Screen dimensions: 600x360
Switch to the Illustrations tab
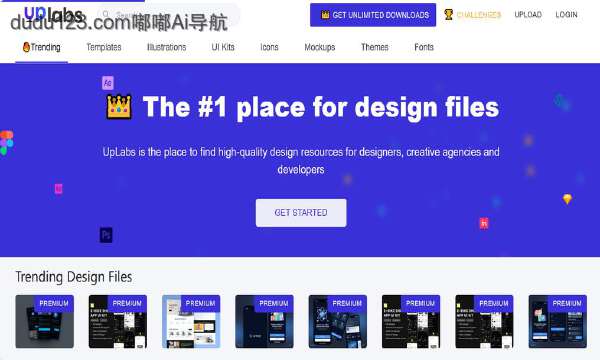click(x=166, y=47)
